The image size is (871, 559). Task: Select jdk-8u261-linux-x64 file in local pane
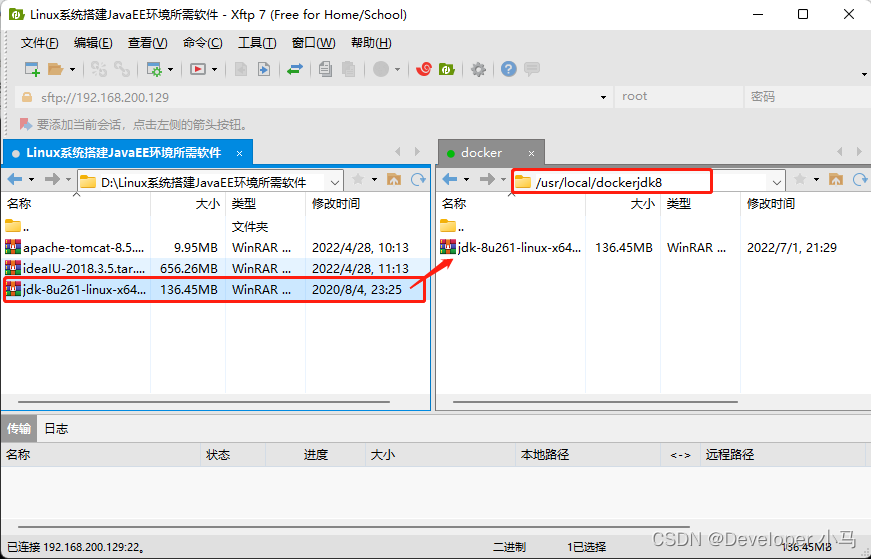216,290
